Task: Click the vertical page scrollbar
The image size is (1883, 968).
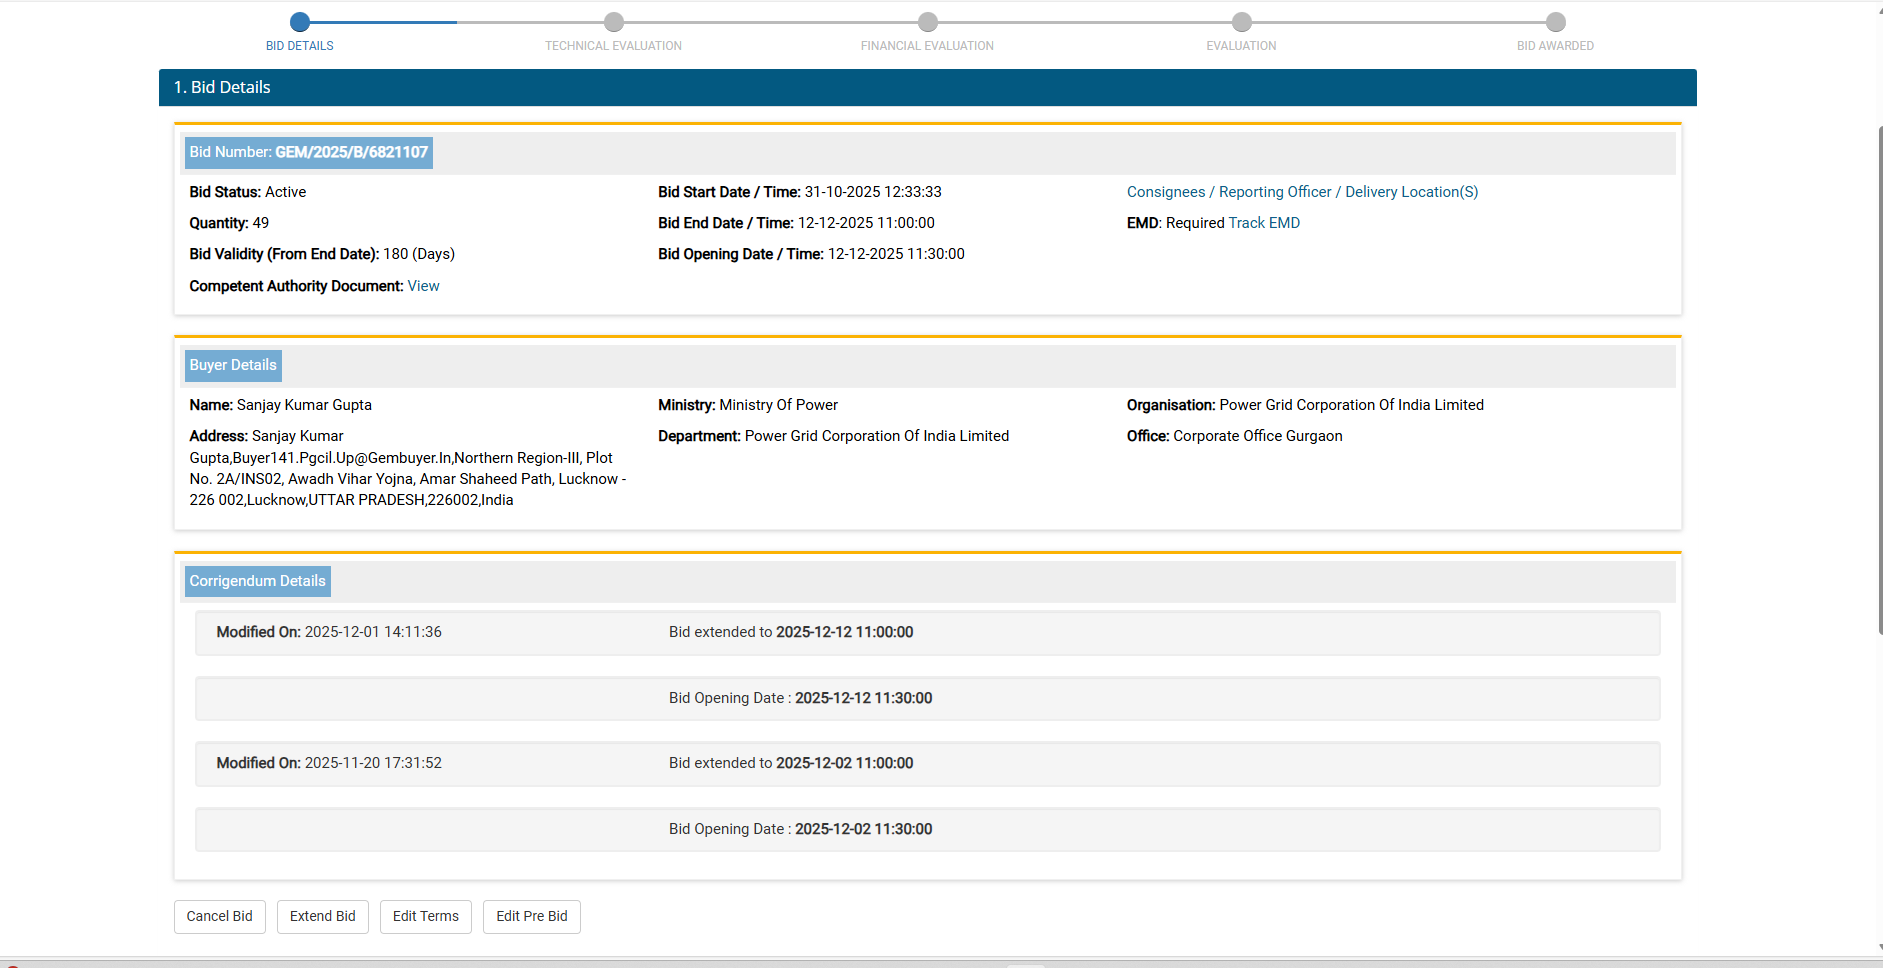Action: (1879, 380)
